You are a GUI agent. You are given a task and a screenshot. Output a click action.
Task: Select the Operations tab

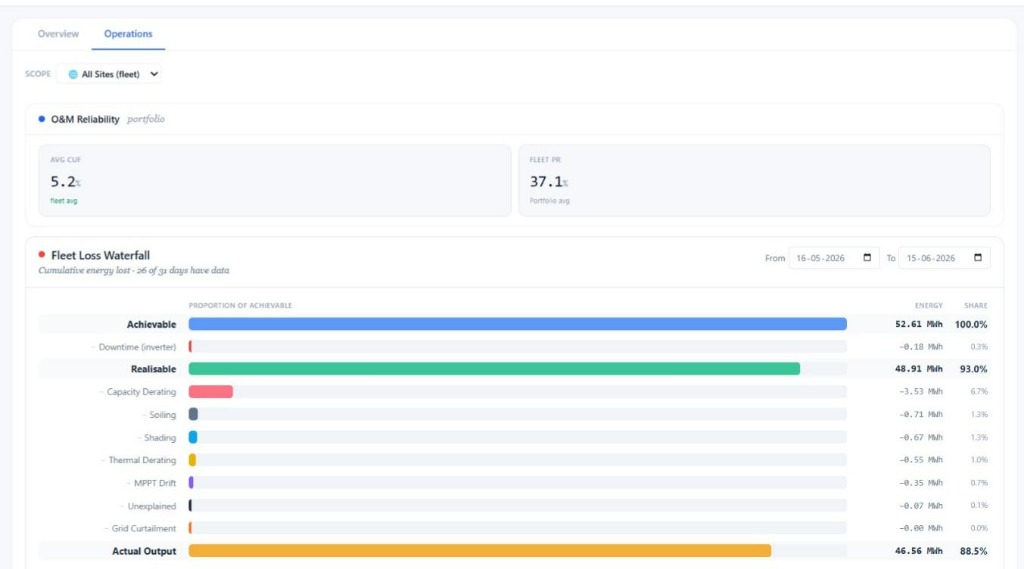coord(128,34)
